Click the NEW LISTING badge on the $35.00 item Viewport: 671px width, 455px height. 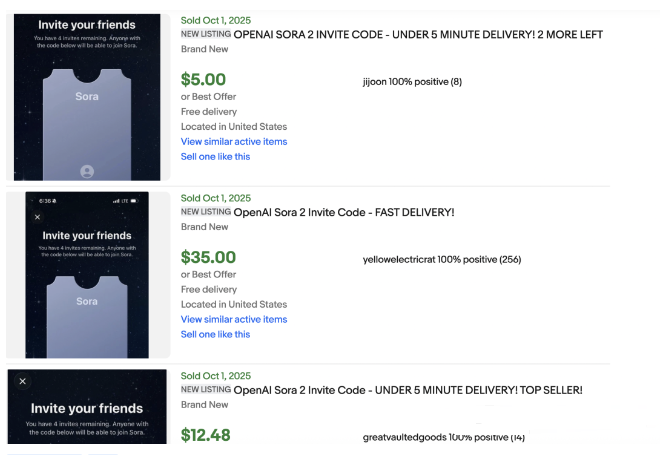tap(205, 212)
